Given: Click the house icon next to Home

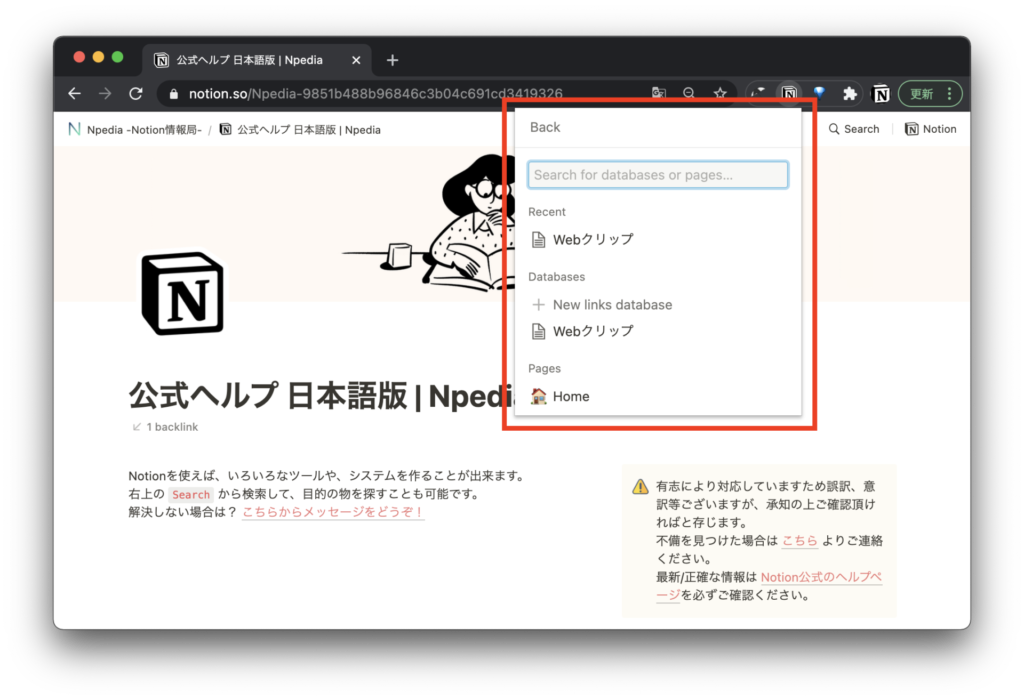Looking at the screenshot, I should (x=538, y=396).
